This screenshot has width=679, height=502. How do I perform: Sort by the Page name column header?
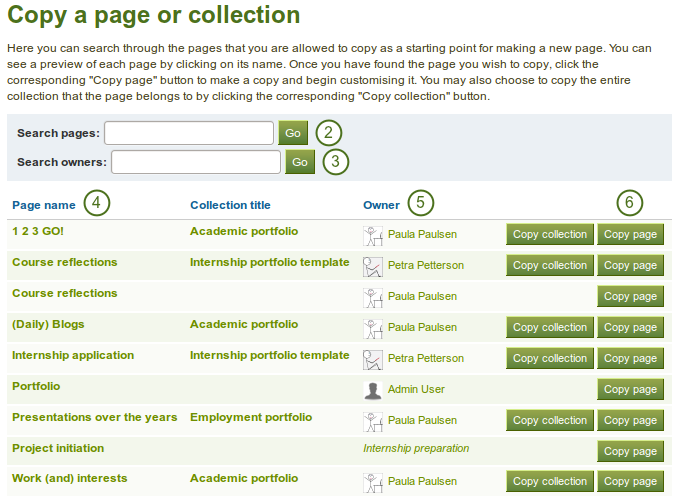(44, 205)
